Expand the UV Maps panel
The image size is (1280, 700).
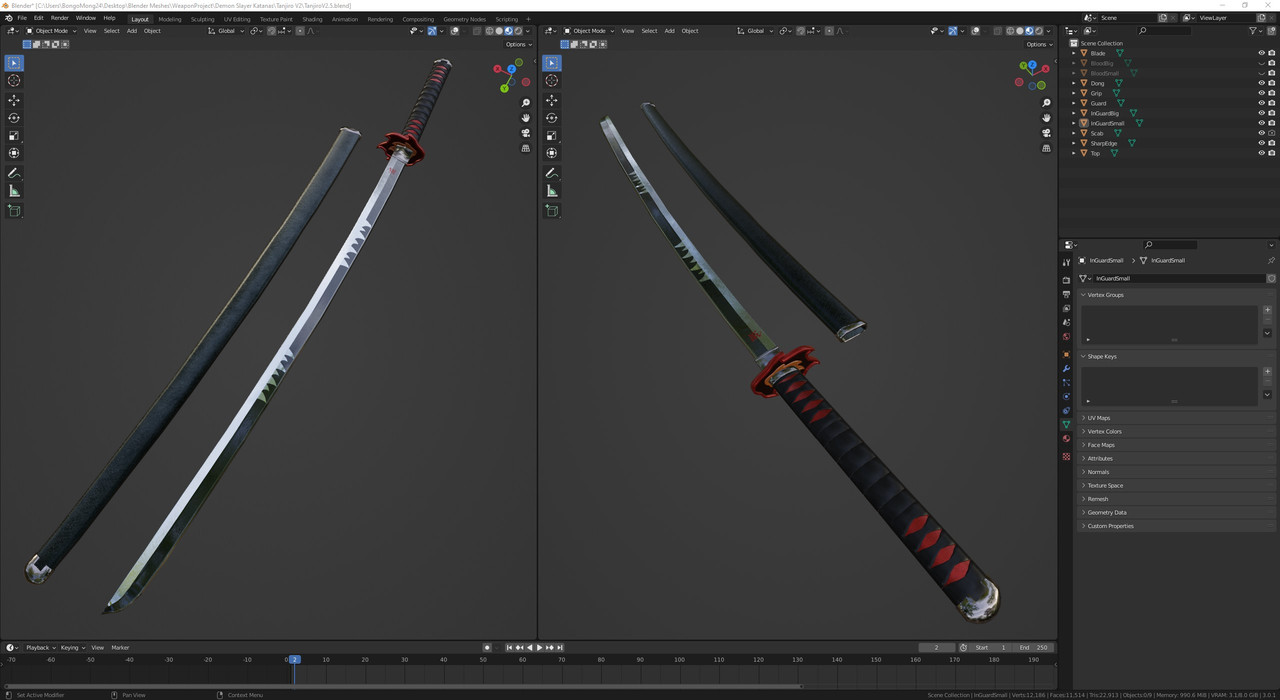pyautogui.click(x=1177, y=418)
